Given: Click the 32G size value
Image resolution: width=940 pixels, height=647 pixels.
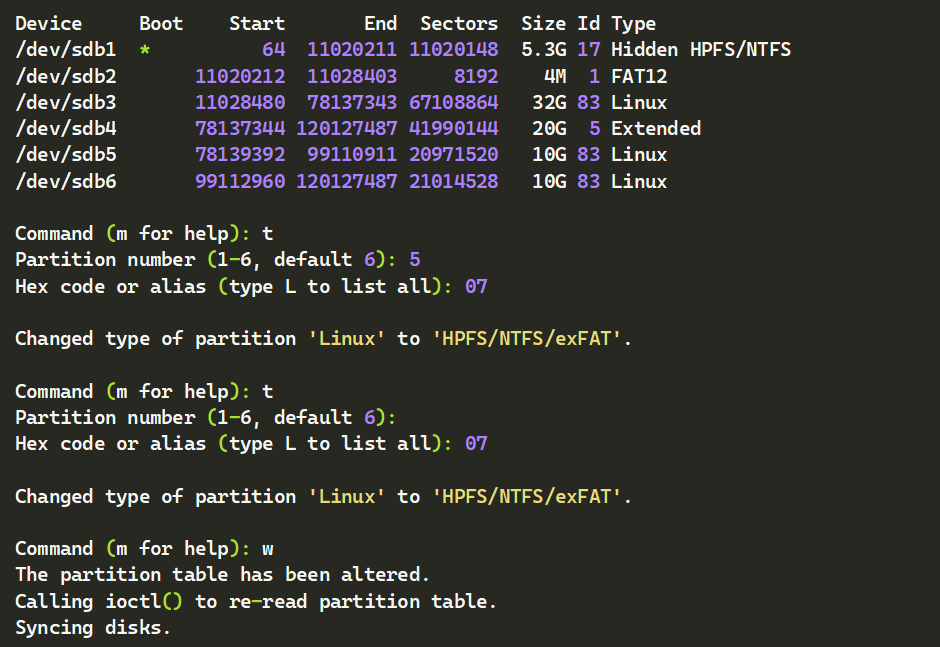Looking at the screenshot, I should pos(549,102).
